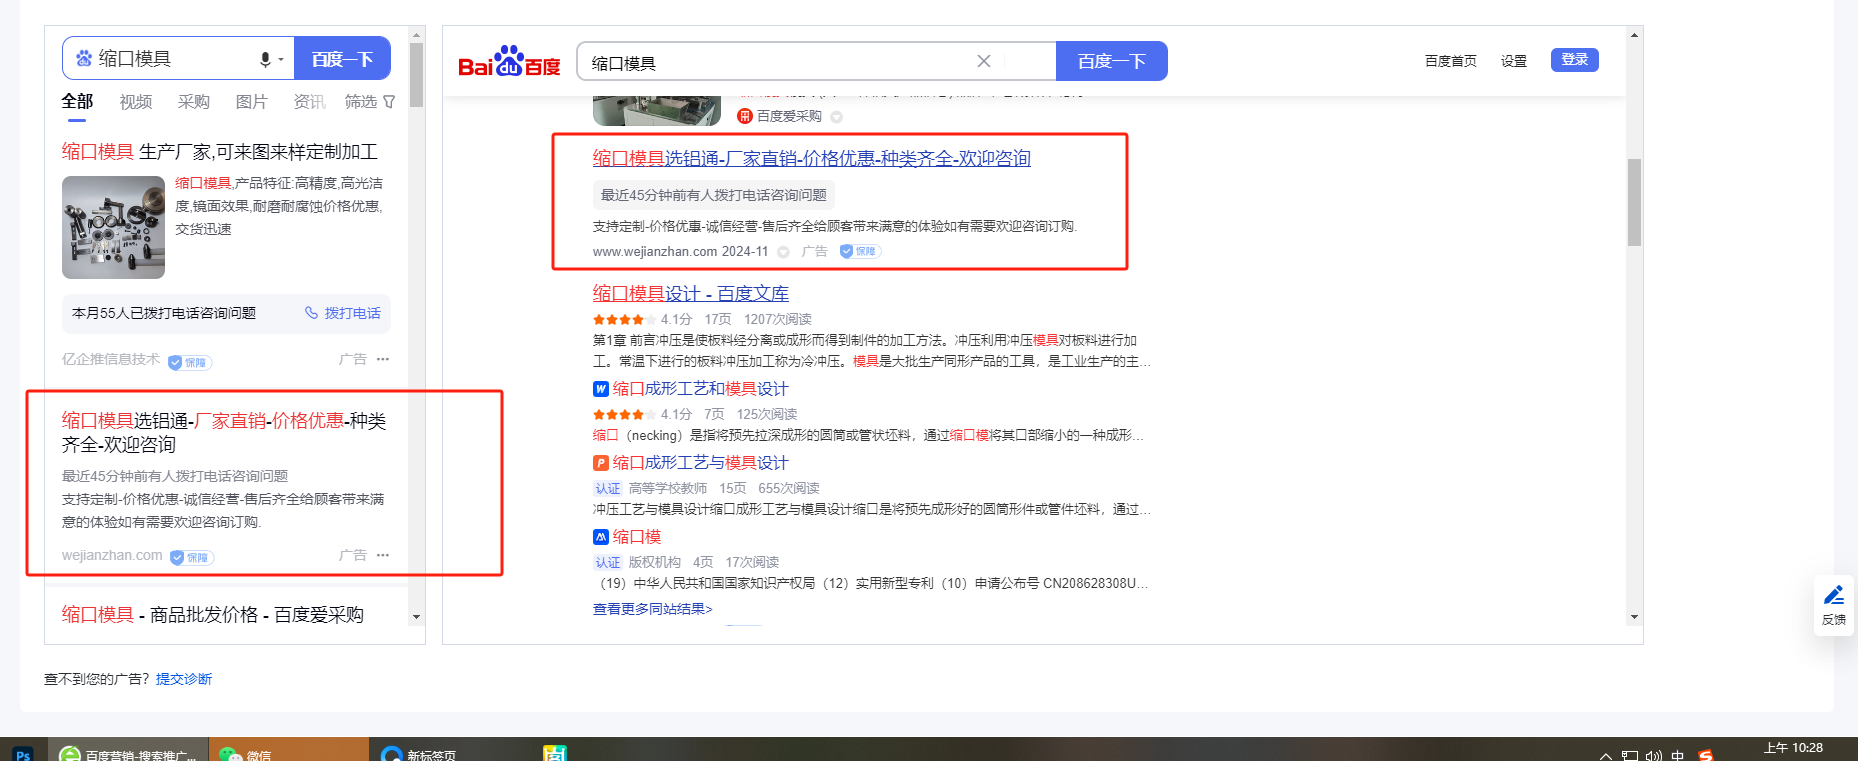1858x761 pixels.
Task: Show hidden system tray icons
Action: tap(1606, 756)
